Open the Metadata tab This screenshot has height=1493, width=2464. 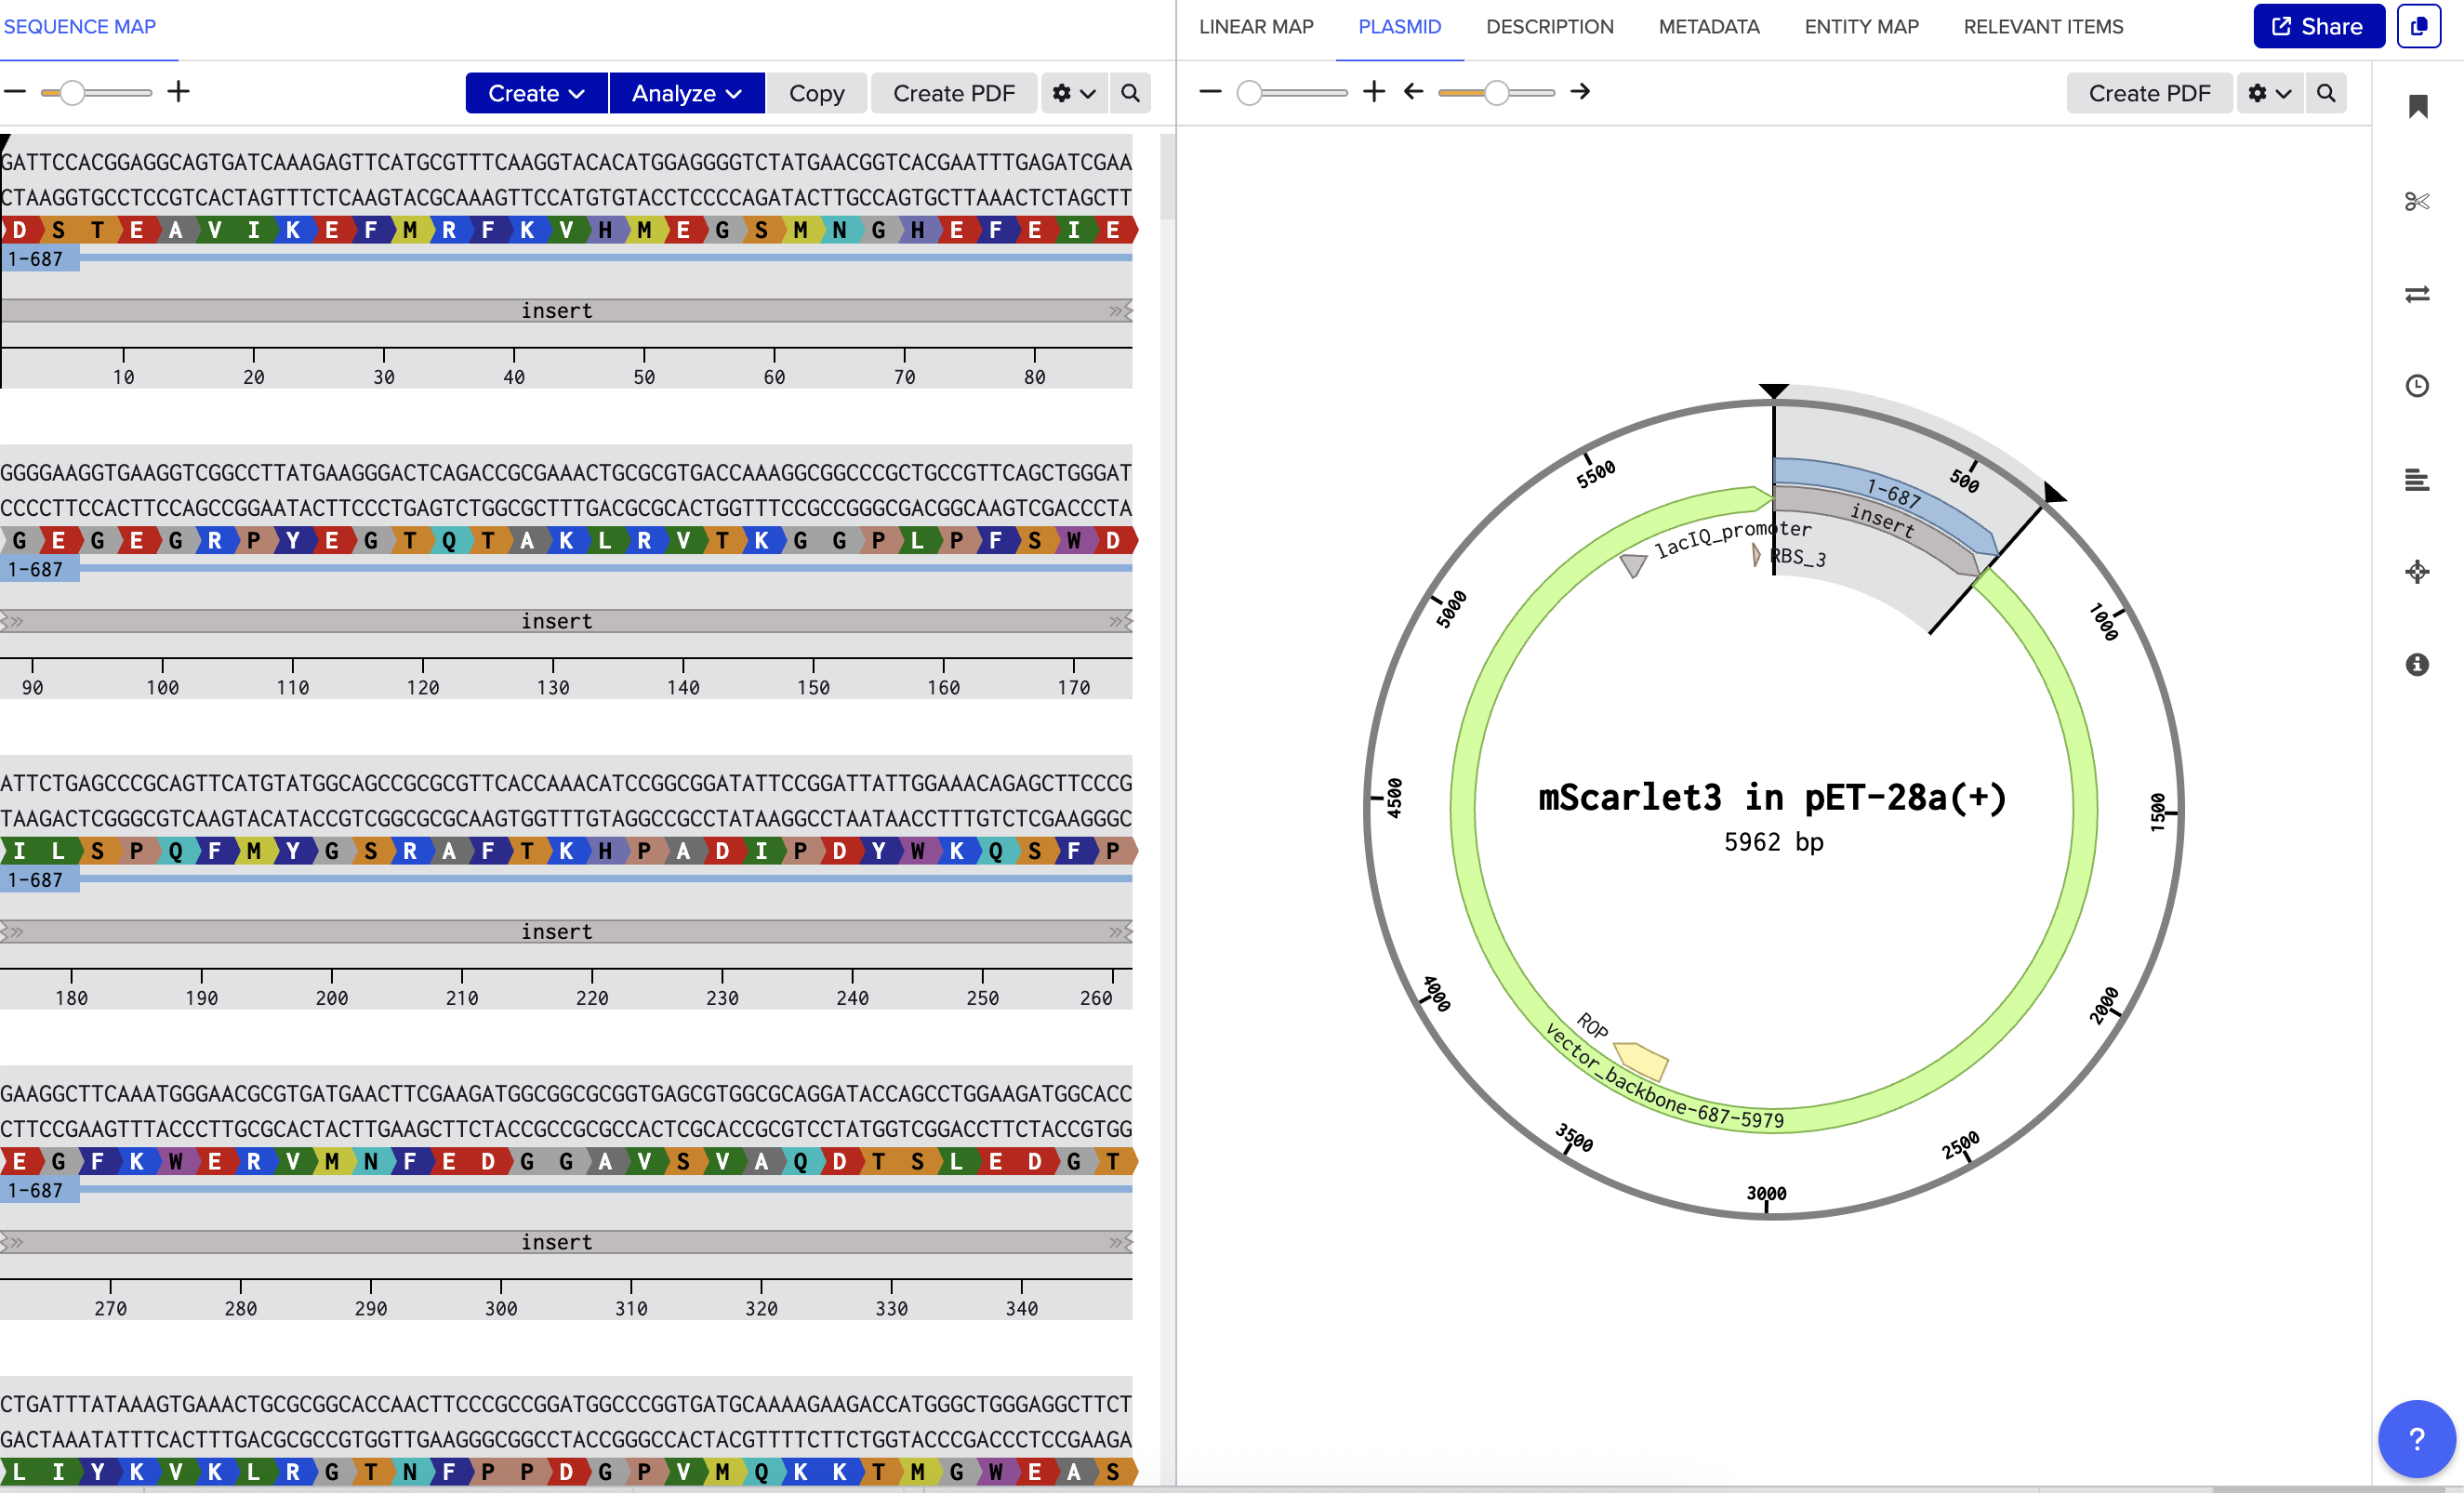(x=1708, y=27)
